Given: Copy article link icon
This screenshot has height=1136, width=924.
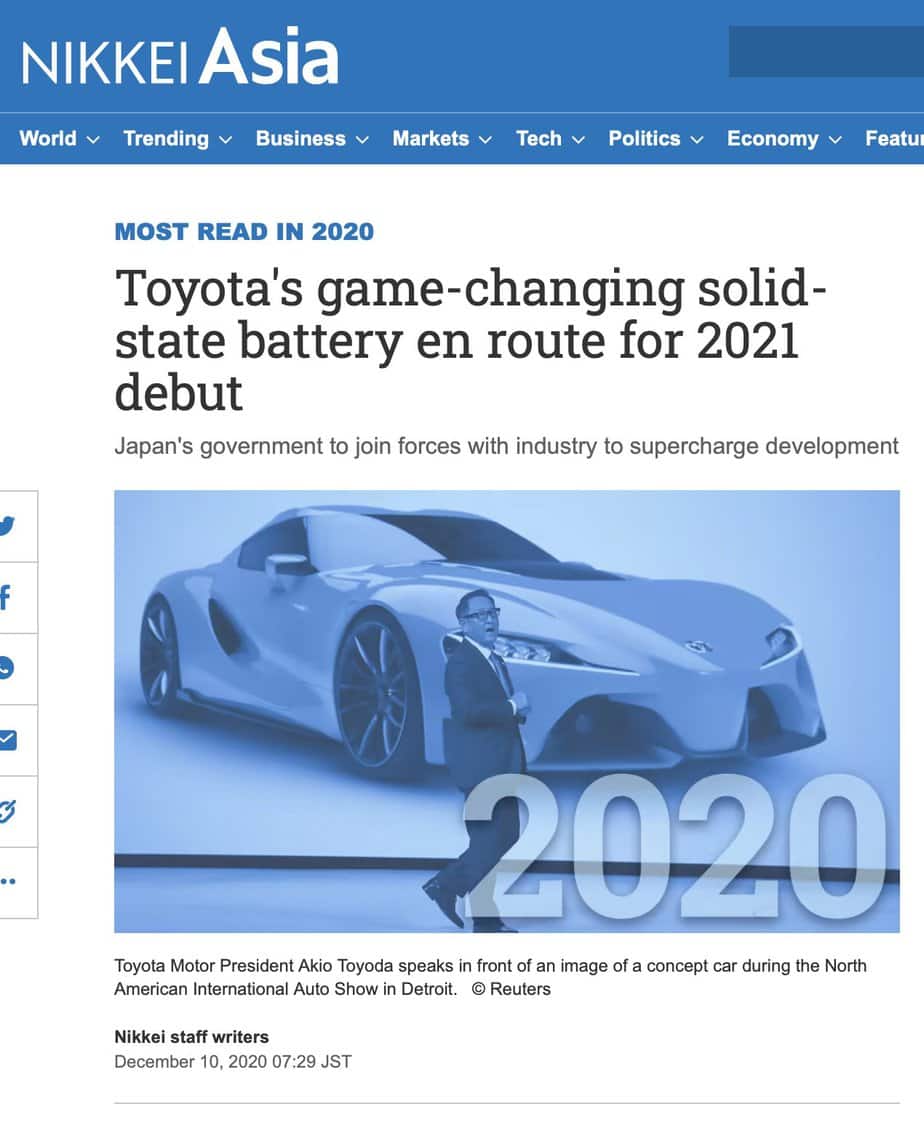Looking at the screenshot, I should (8, 811).
